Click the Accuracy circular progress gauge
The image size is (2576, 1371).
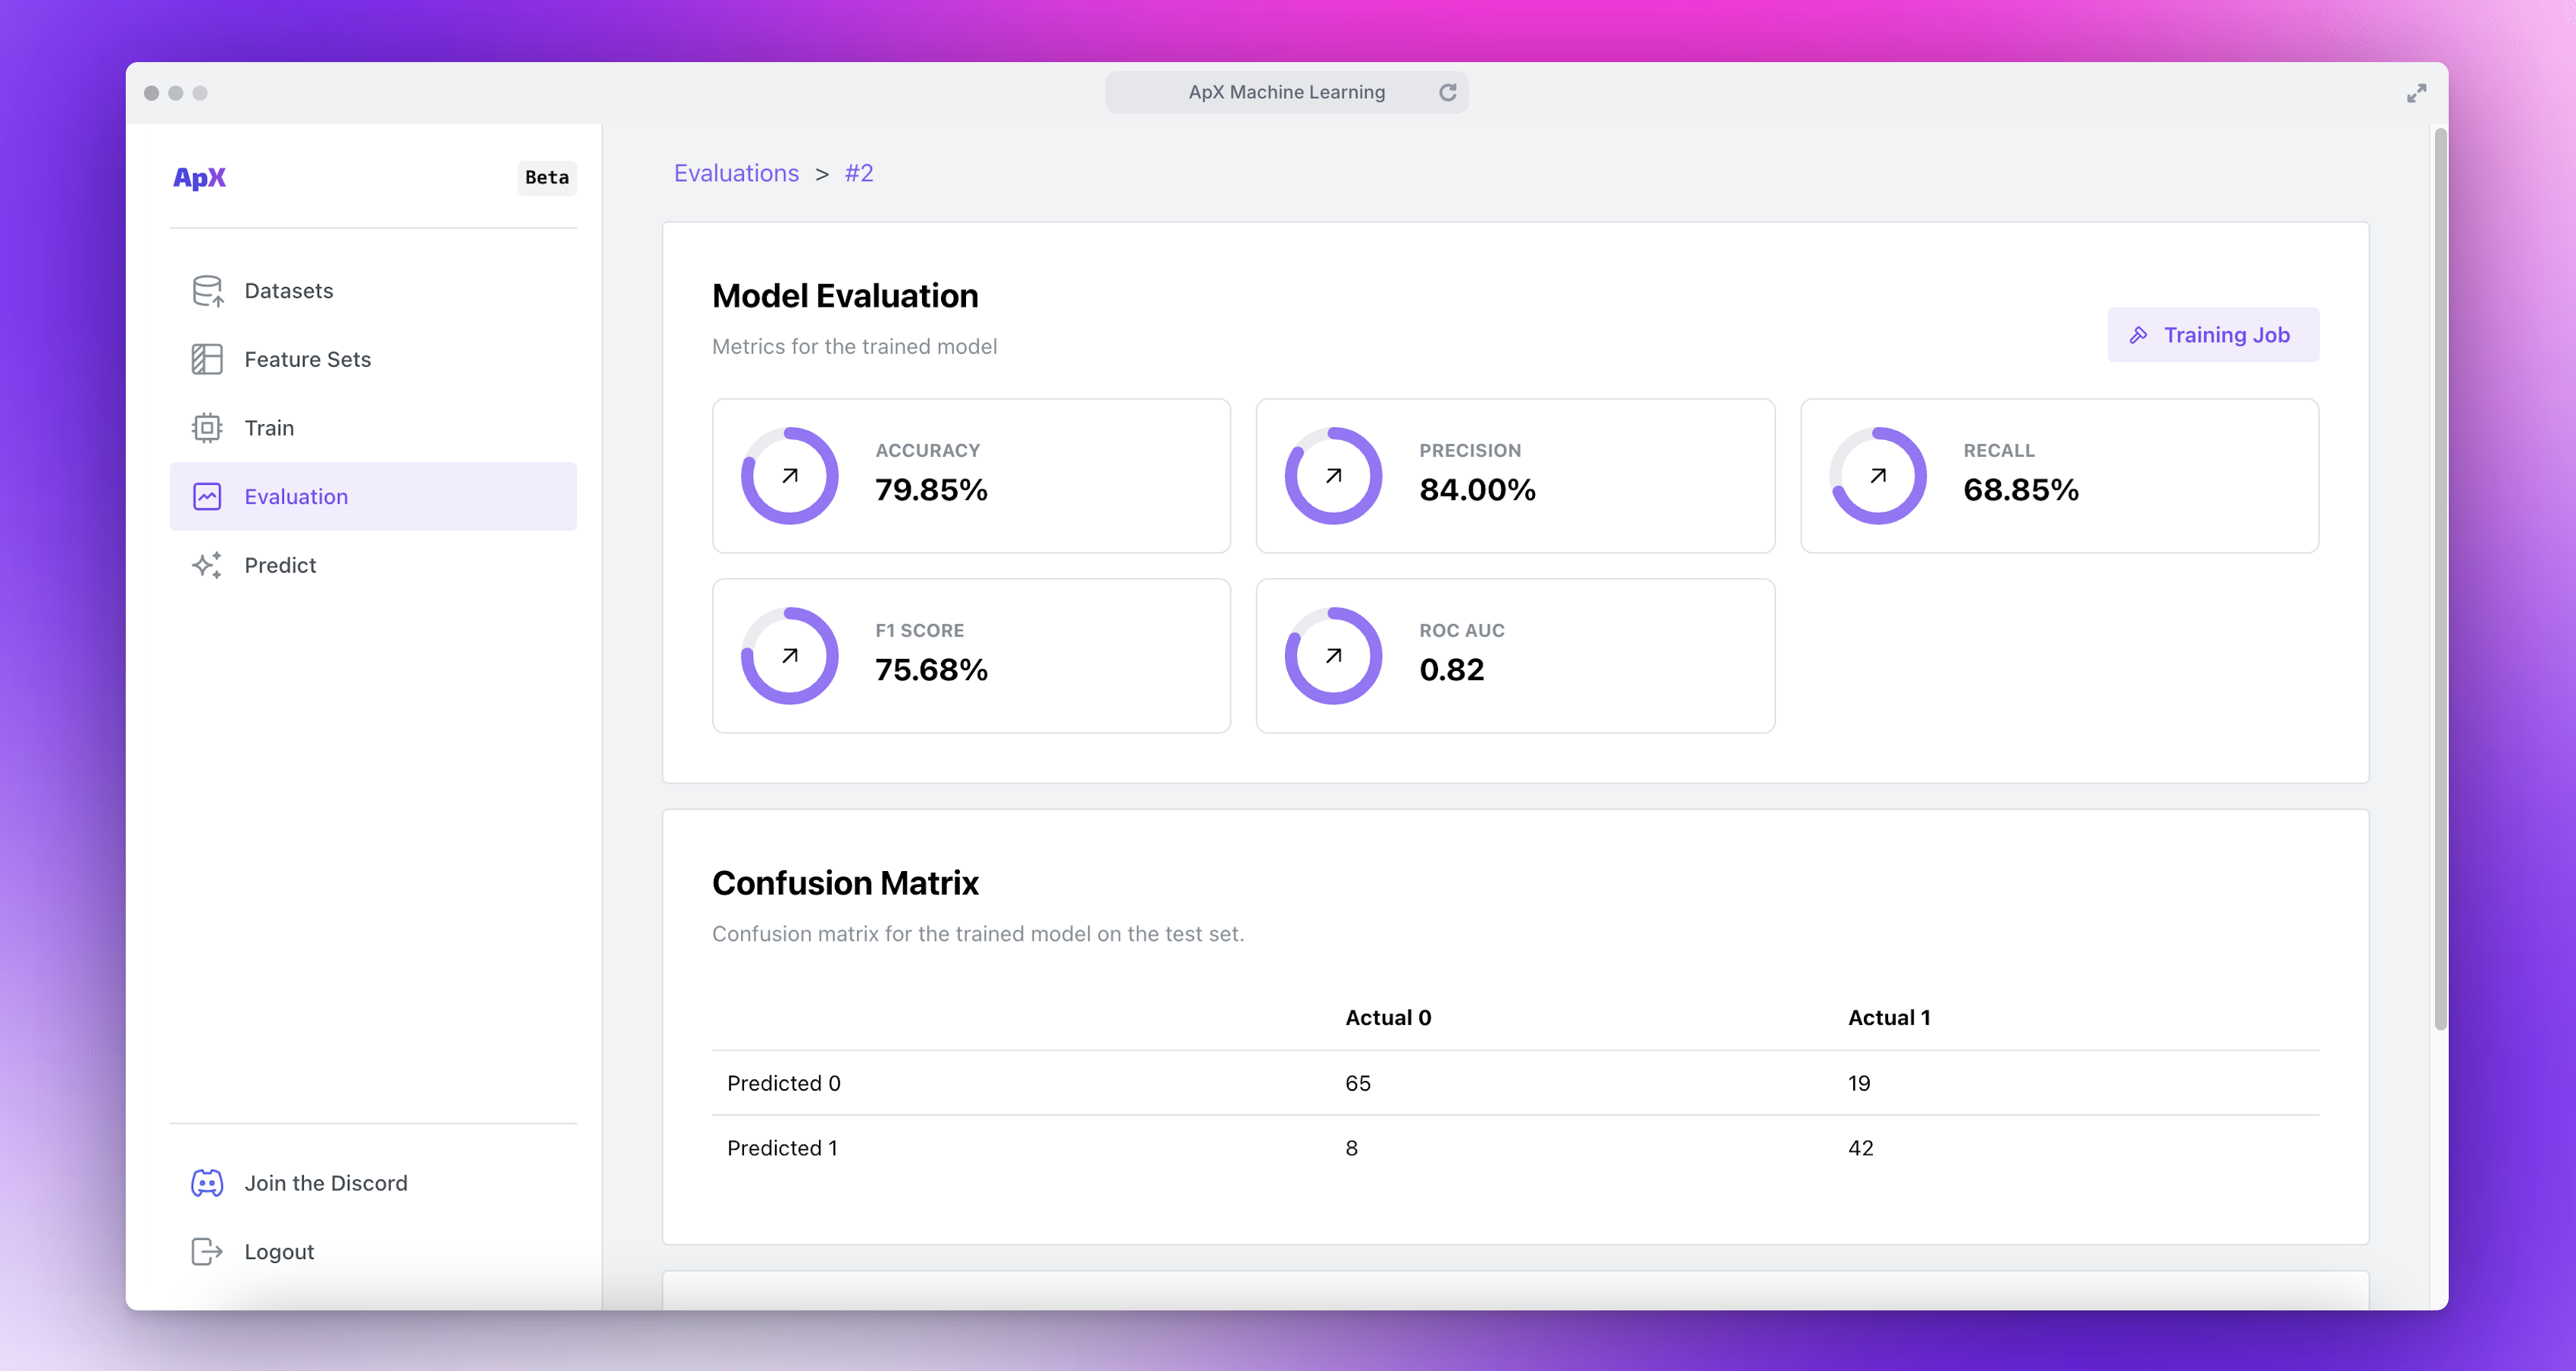789,476
